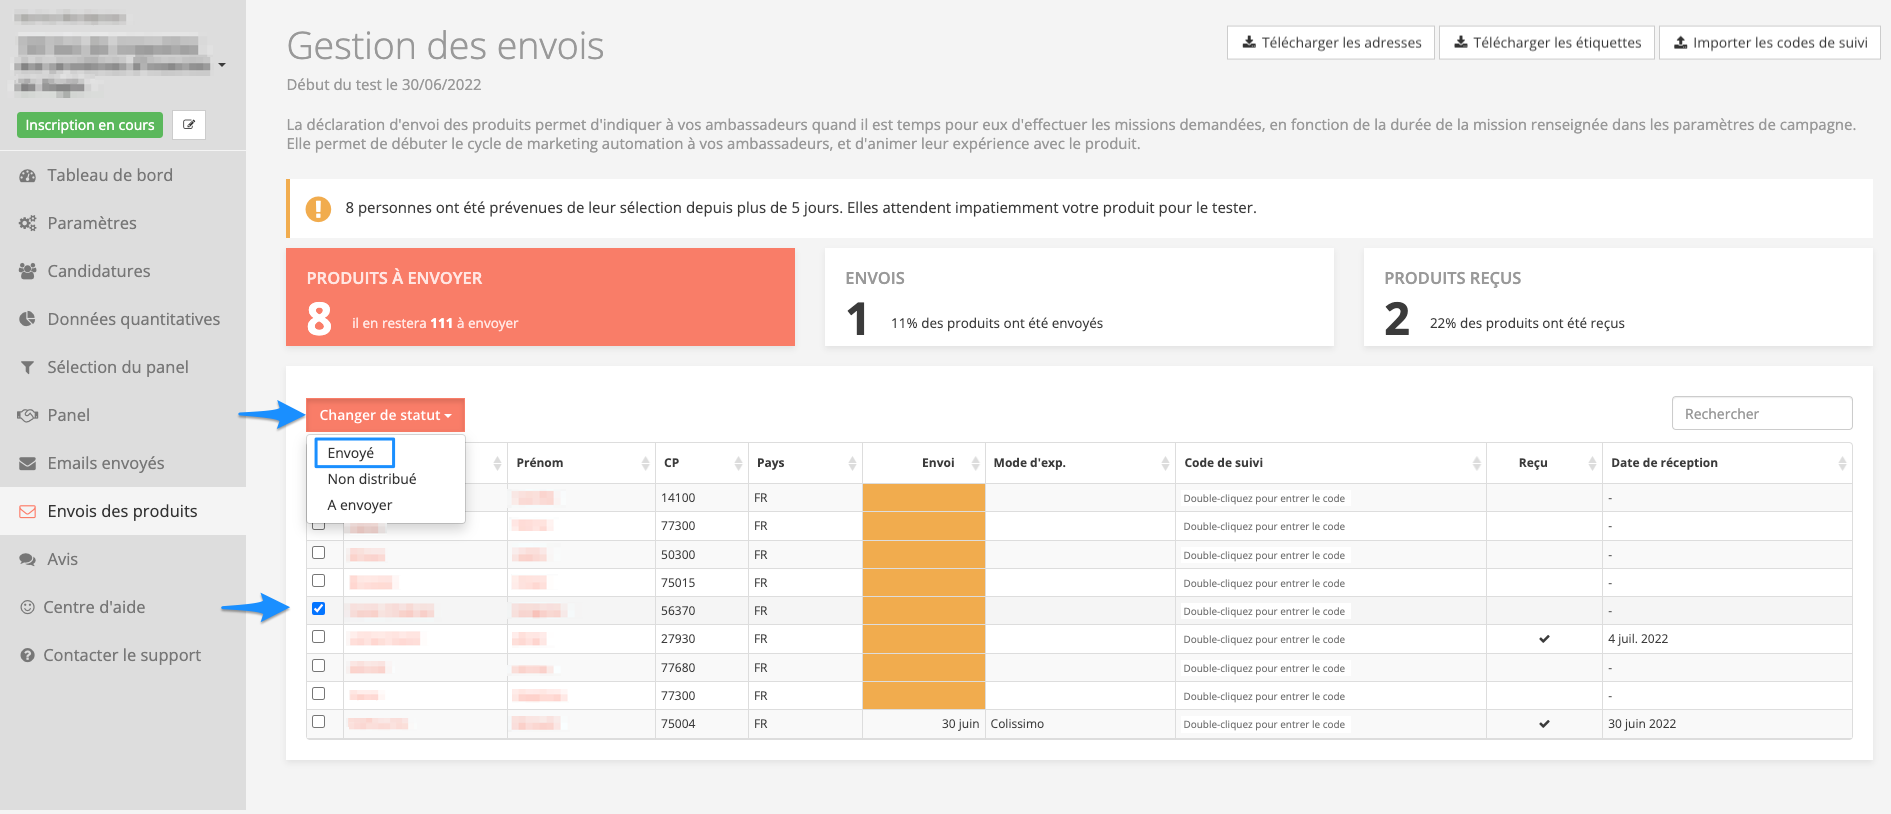Collapse the Changer de statut dropdown

pos(385,415)
